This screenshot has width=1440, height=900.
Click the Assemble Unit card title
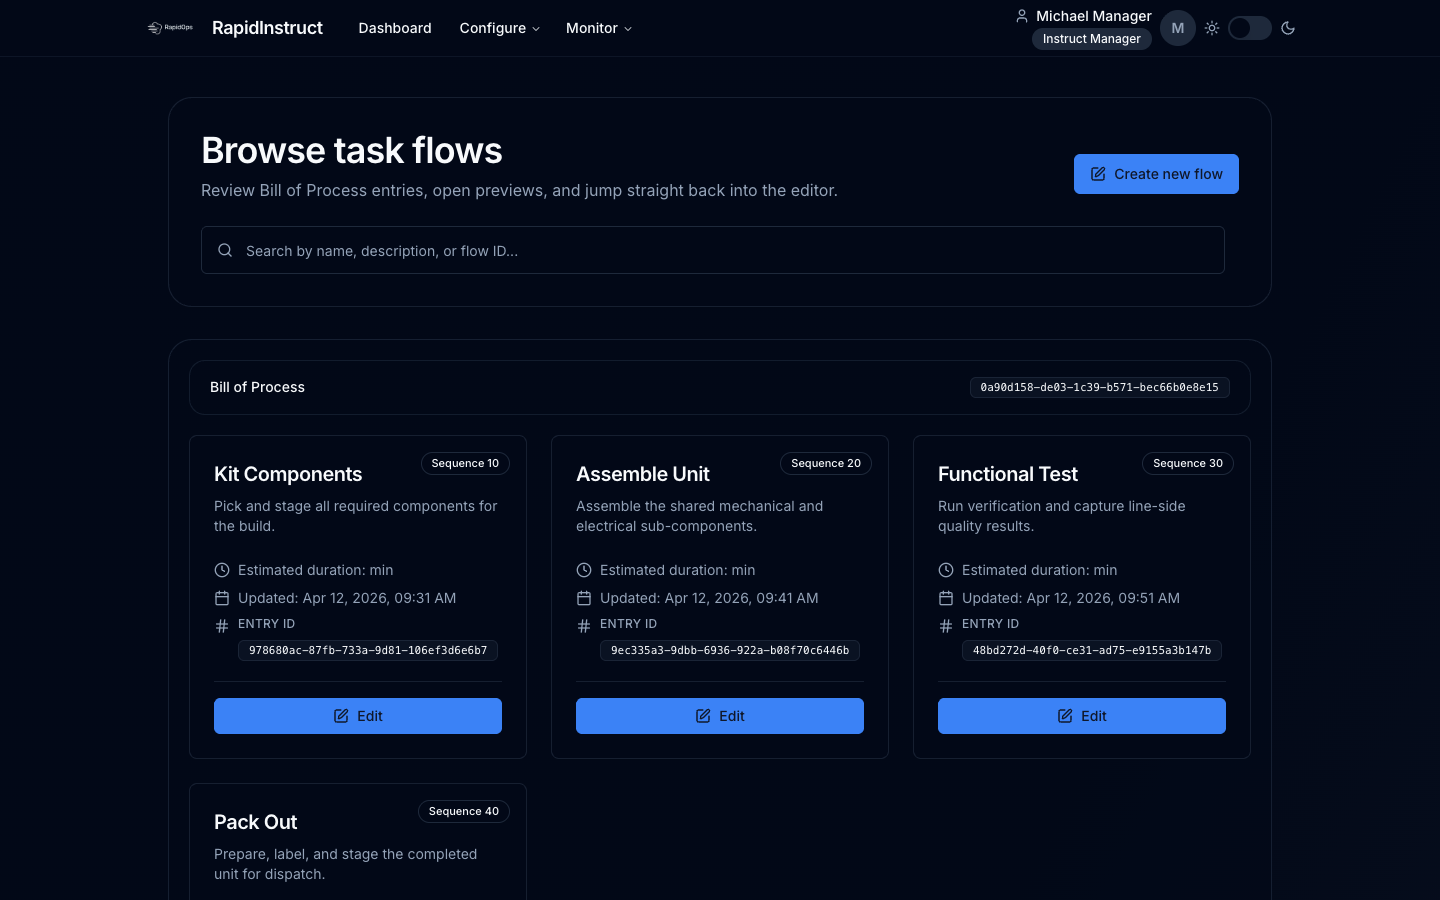643,474
